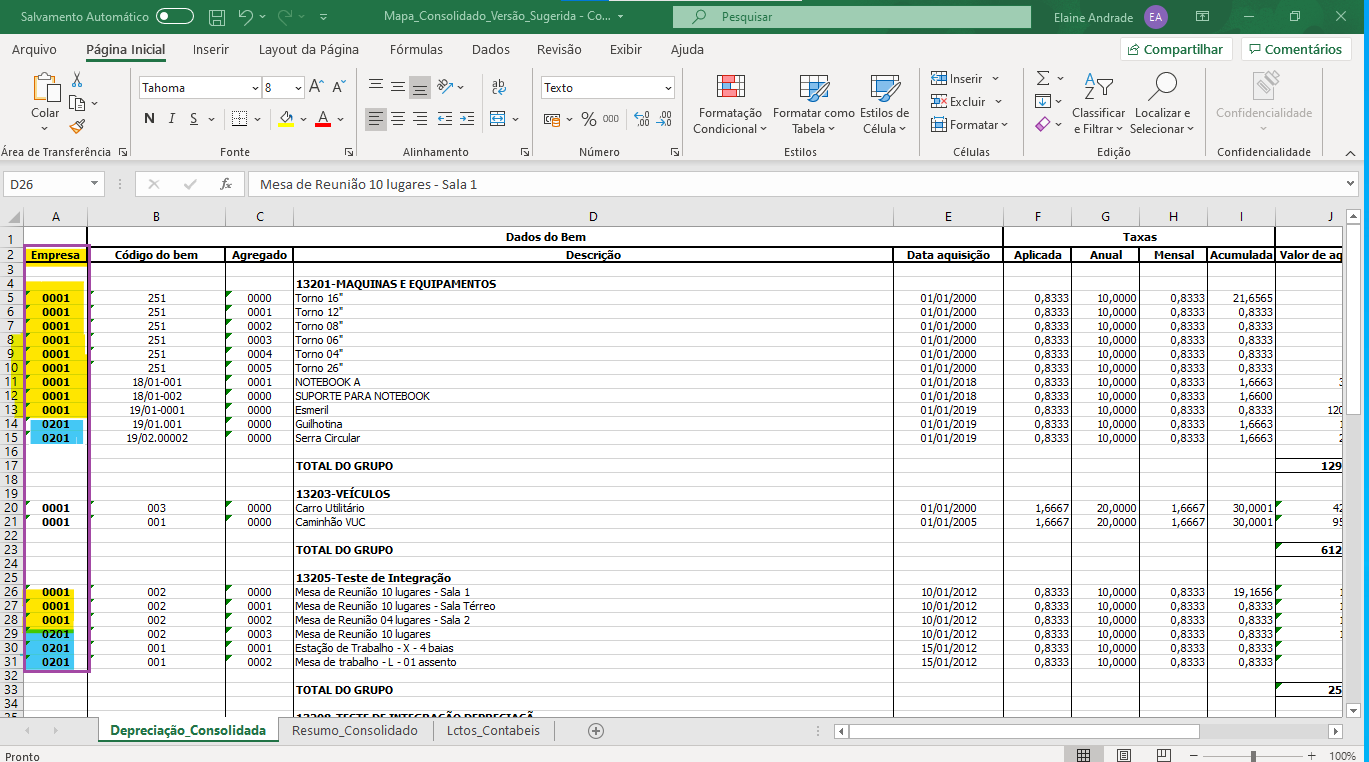Toggle bold formatting

[150, 119]
